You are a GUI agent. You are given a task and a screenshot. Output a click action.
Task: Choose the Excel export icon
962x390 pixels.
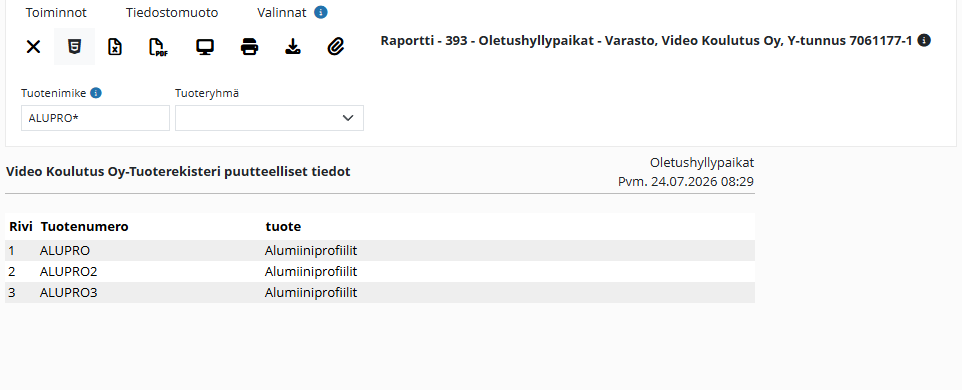(115, 47)
